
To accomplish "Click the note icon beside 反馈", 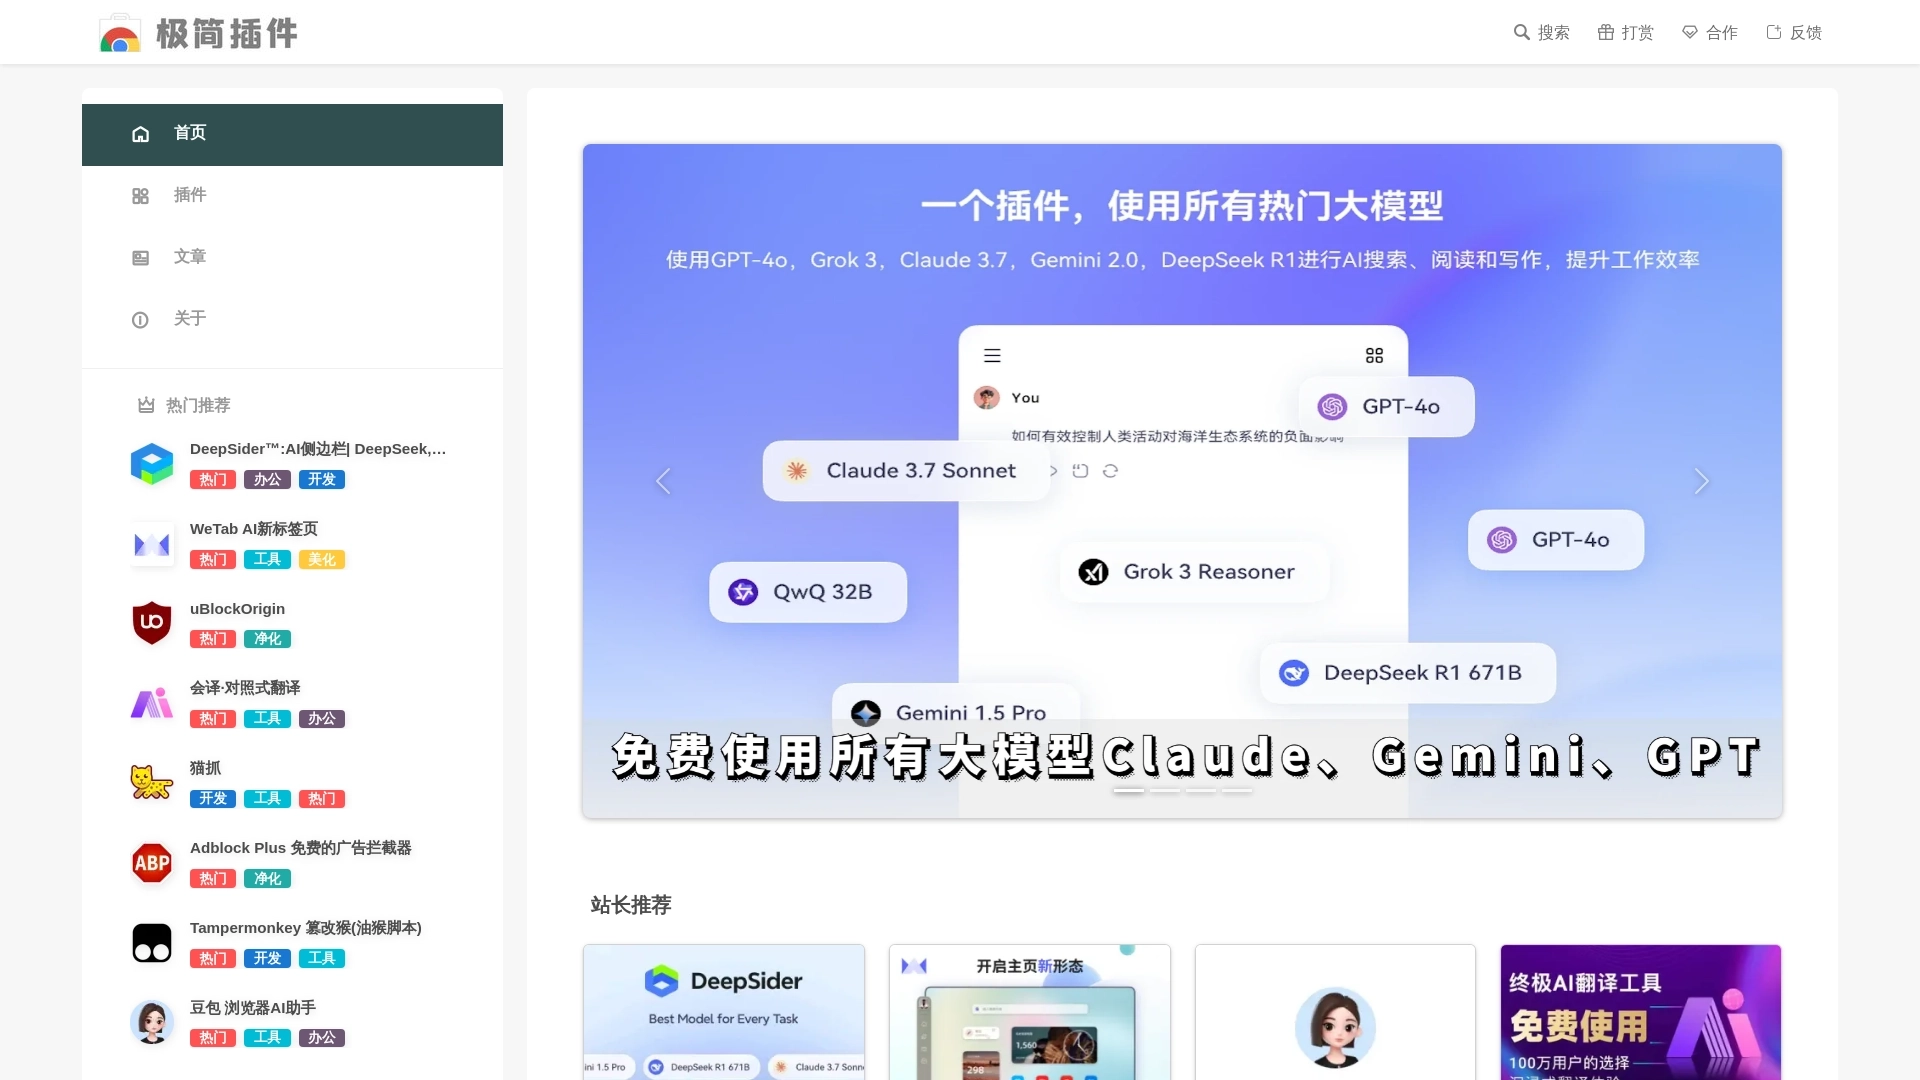I will (x=1774, y=32).
